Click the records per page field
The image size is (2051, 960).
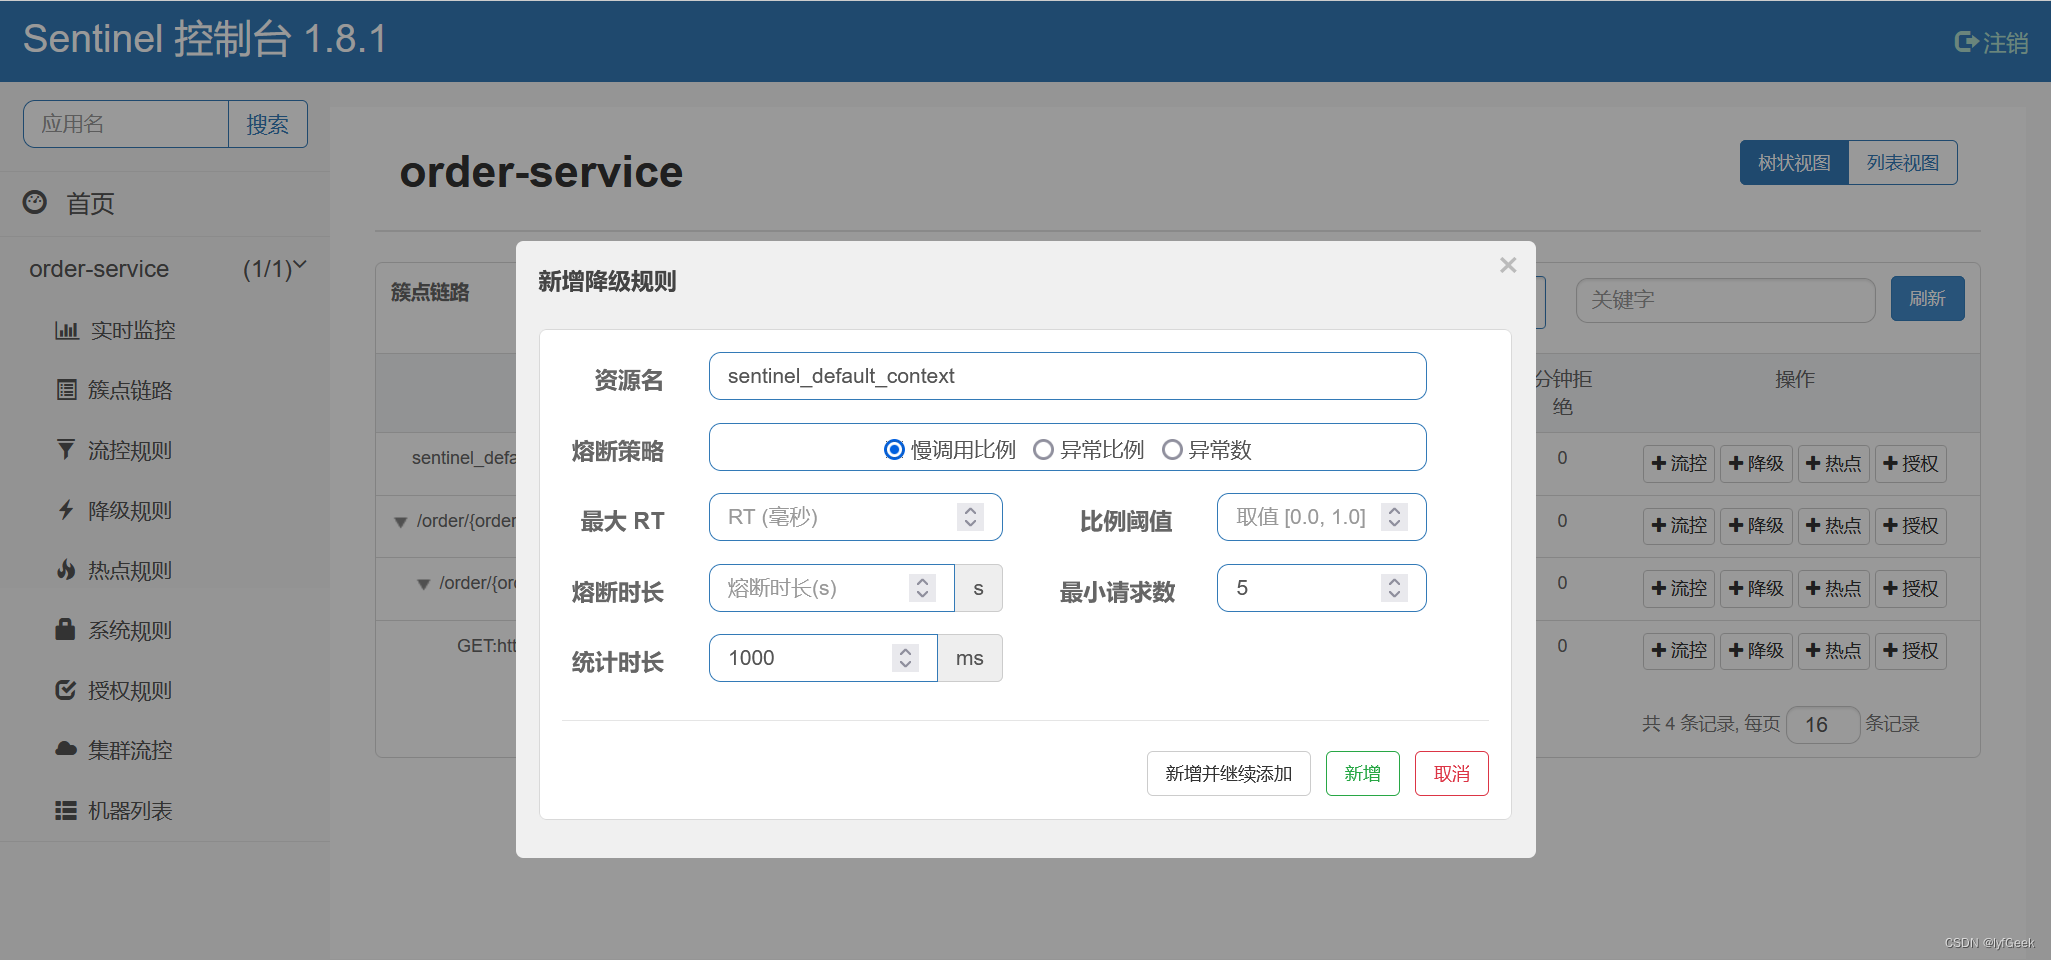[1823, 724]
